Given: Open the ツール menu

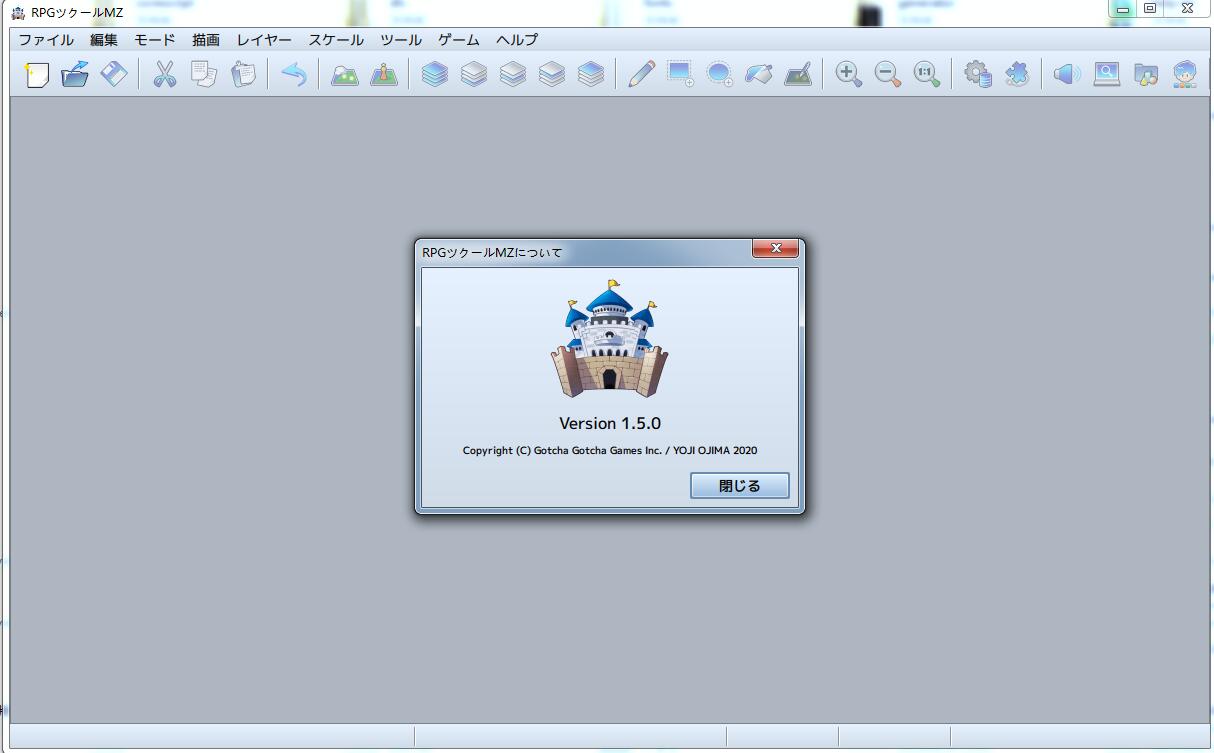Looking at the screenshot, I should click(401, 40).
